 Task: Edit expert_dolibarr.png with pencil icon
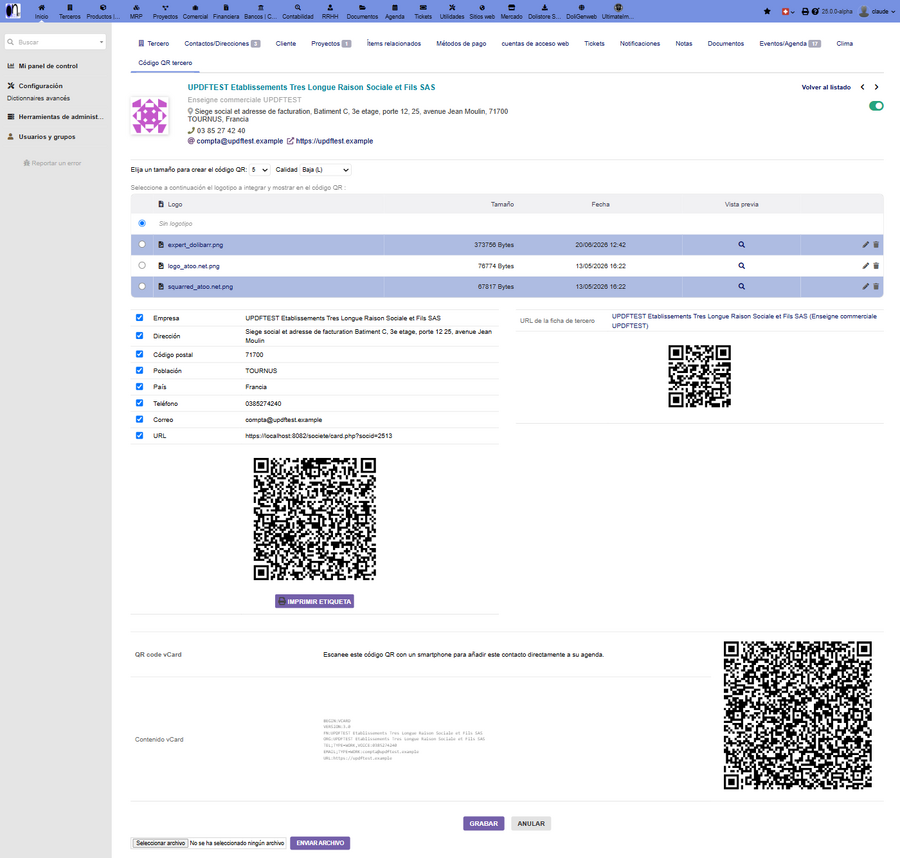click(866, 244)
